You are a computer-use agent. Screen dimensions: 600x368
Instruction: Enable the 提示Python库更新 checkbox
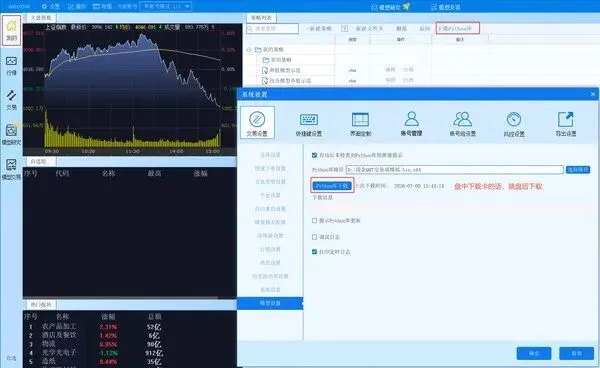click(x=315, y=221)
